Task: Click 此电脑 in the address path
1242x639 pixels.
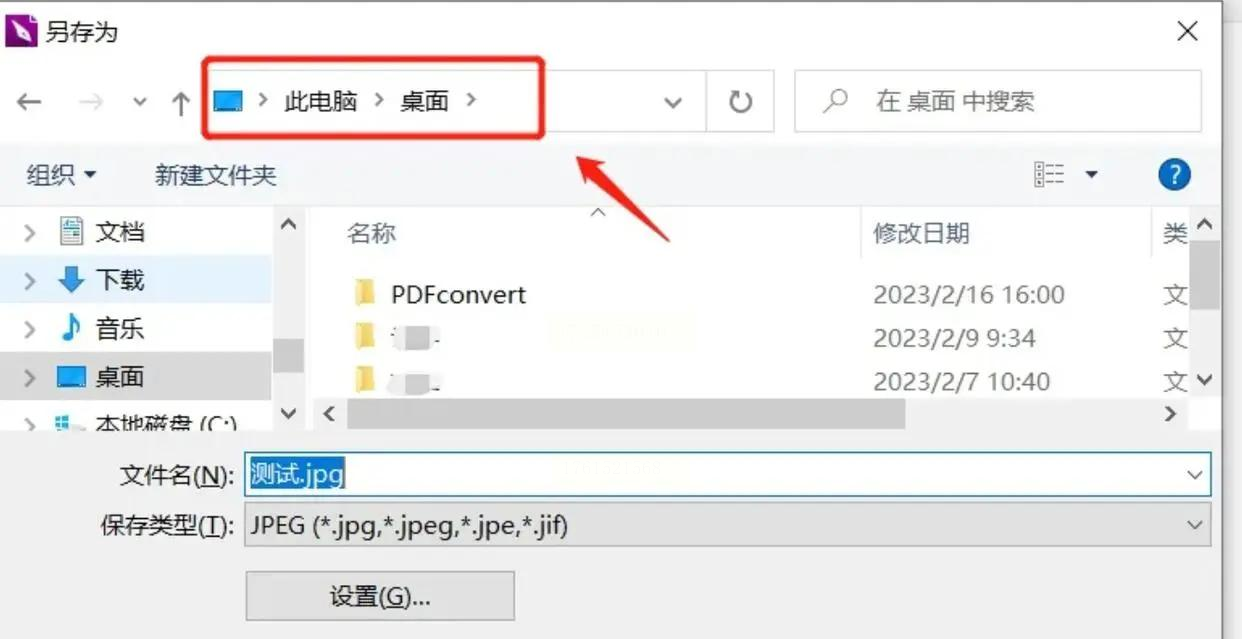Action: (321, 101)
